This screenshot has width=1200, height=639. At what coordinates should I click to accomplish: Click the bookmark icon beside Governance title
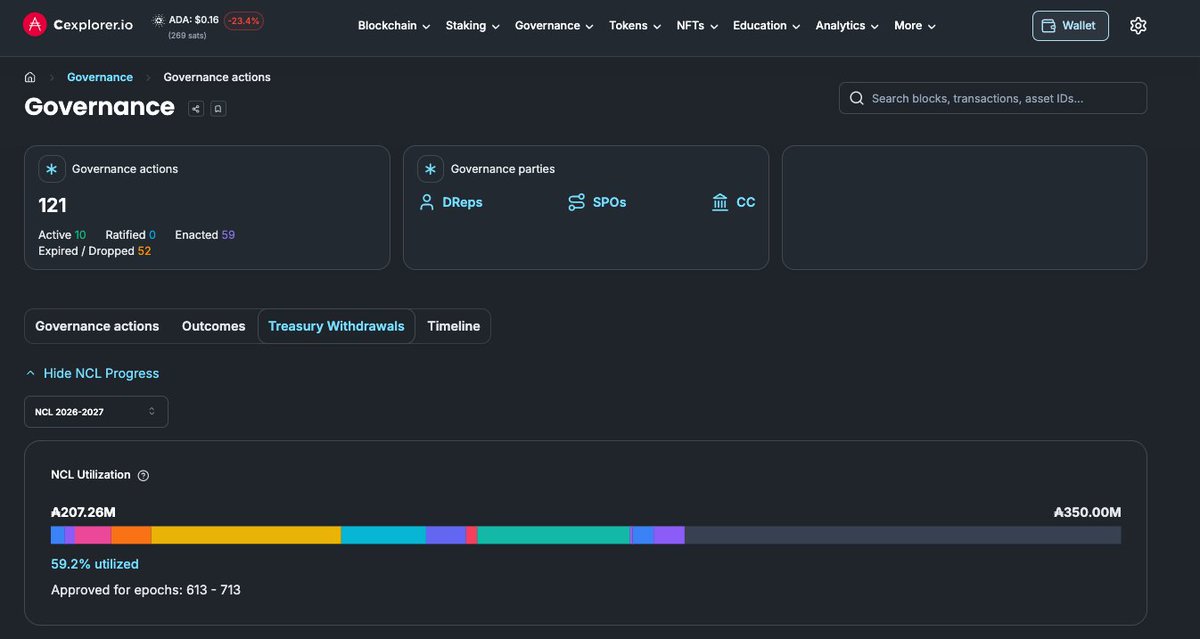218,108
